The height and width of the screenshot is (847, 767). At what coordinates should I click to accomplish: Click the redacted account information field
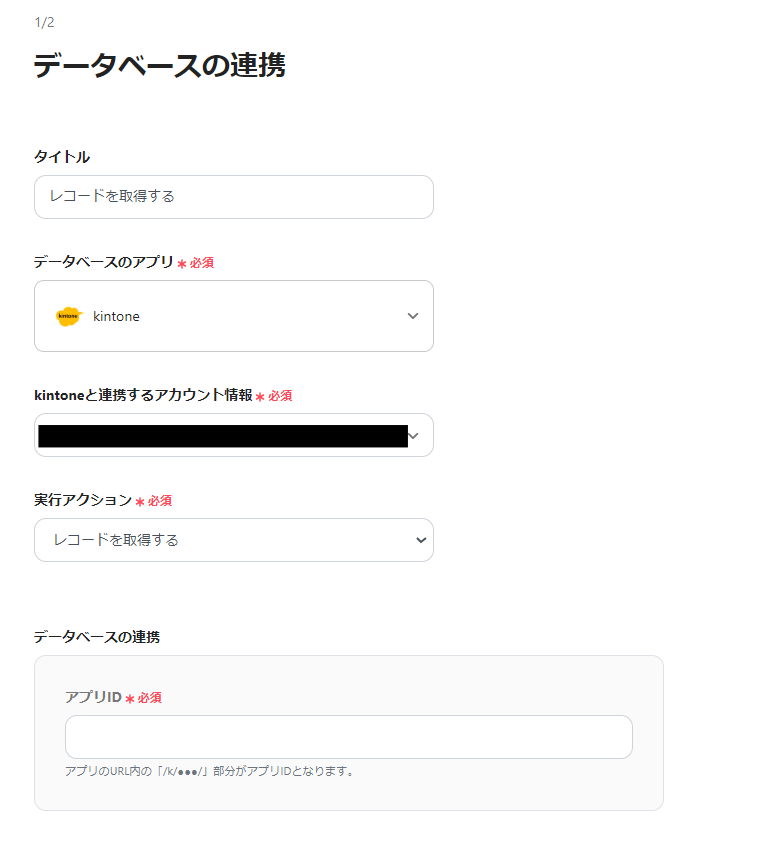point(222,436)
